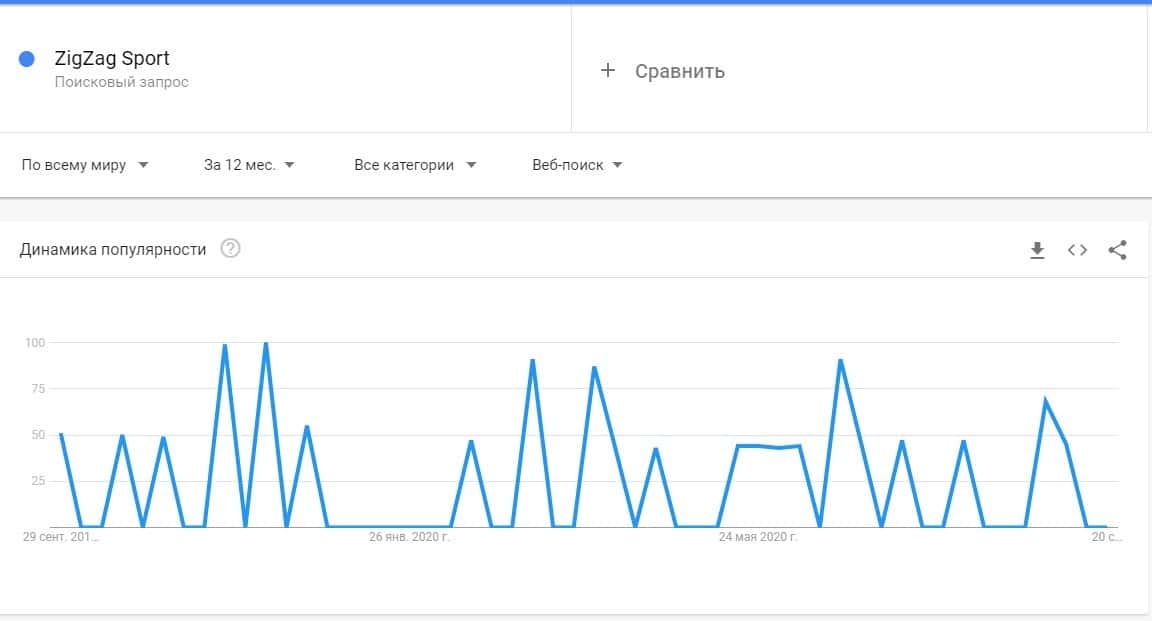Click the share chart icon
Image resolution: width=1152 pixels, height=621 pixels.
pos(1118,250)
